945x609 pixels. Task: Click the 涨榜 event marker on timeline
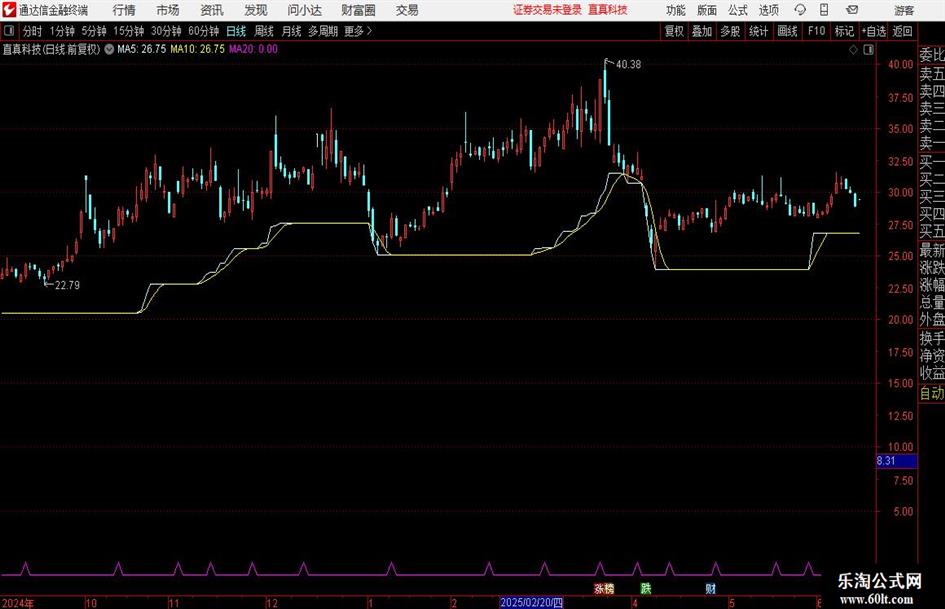pos(604,589)
